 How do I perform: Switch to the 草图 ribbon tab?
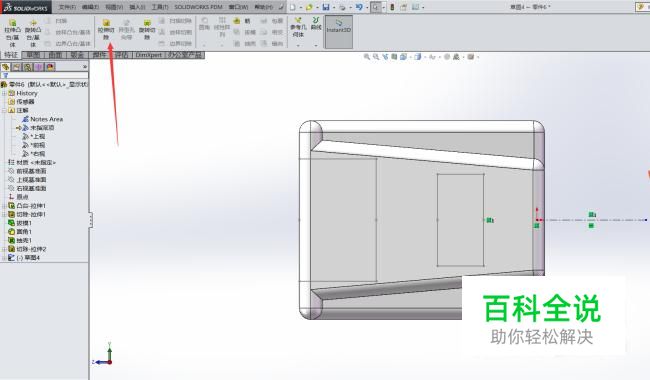coord(33,55)
